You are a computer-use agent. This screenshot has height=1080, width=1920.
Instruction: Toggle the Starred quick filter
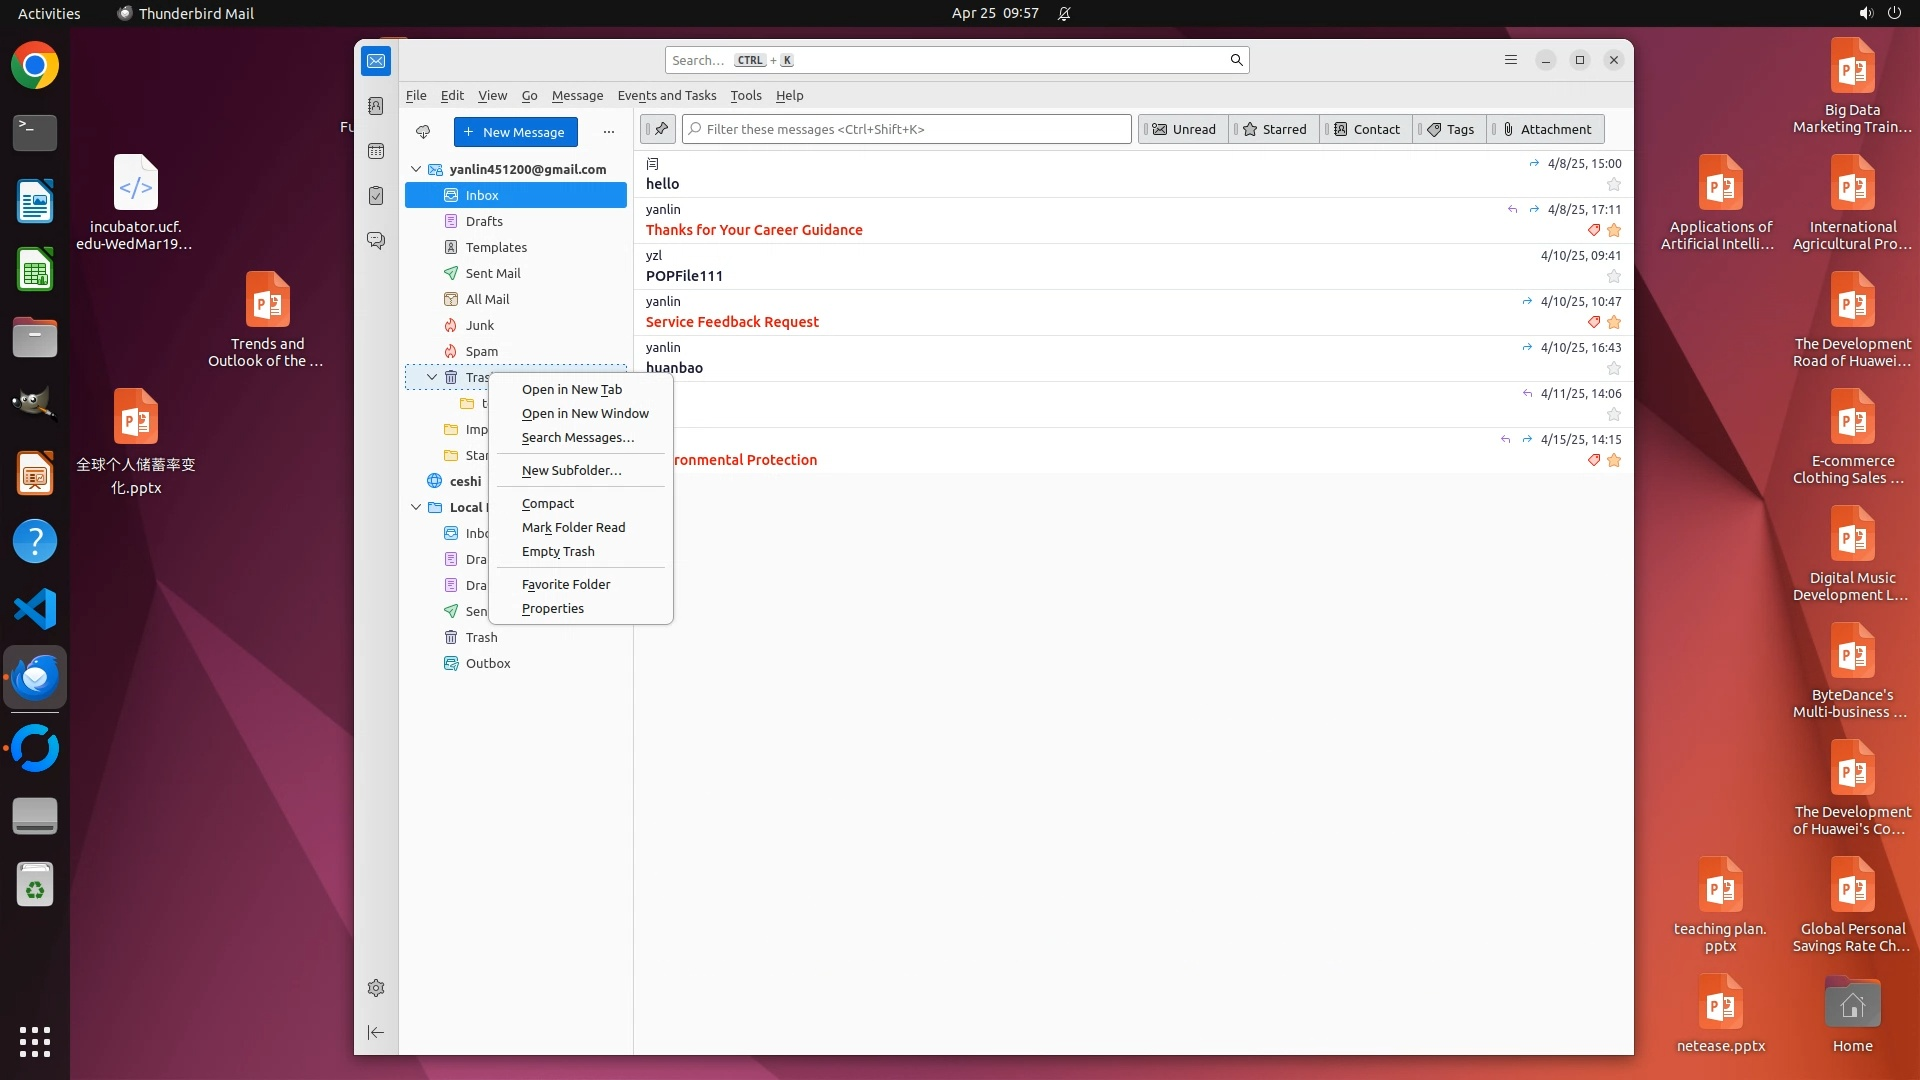1274,129
